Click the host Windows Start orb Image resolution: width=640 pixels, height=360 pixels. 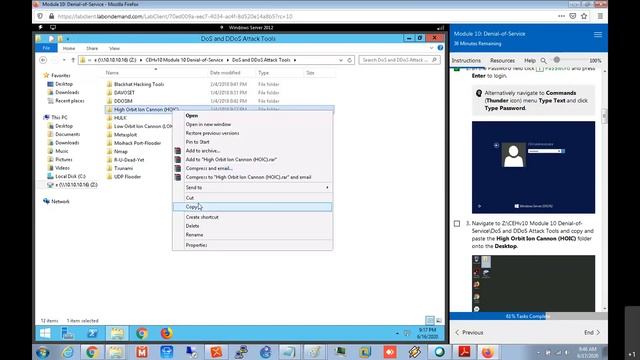[42, 352]
